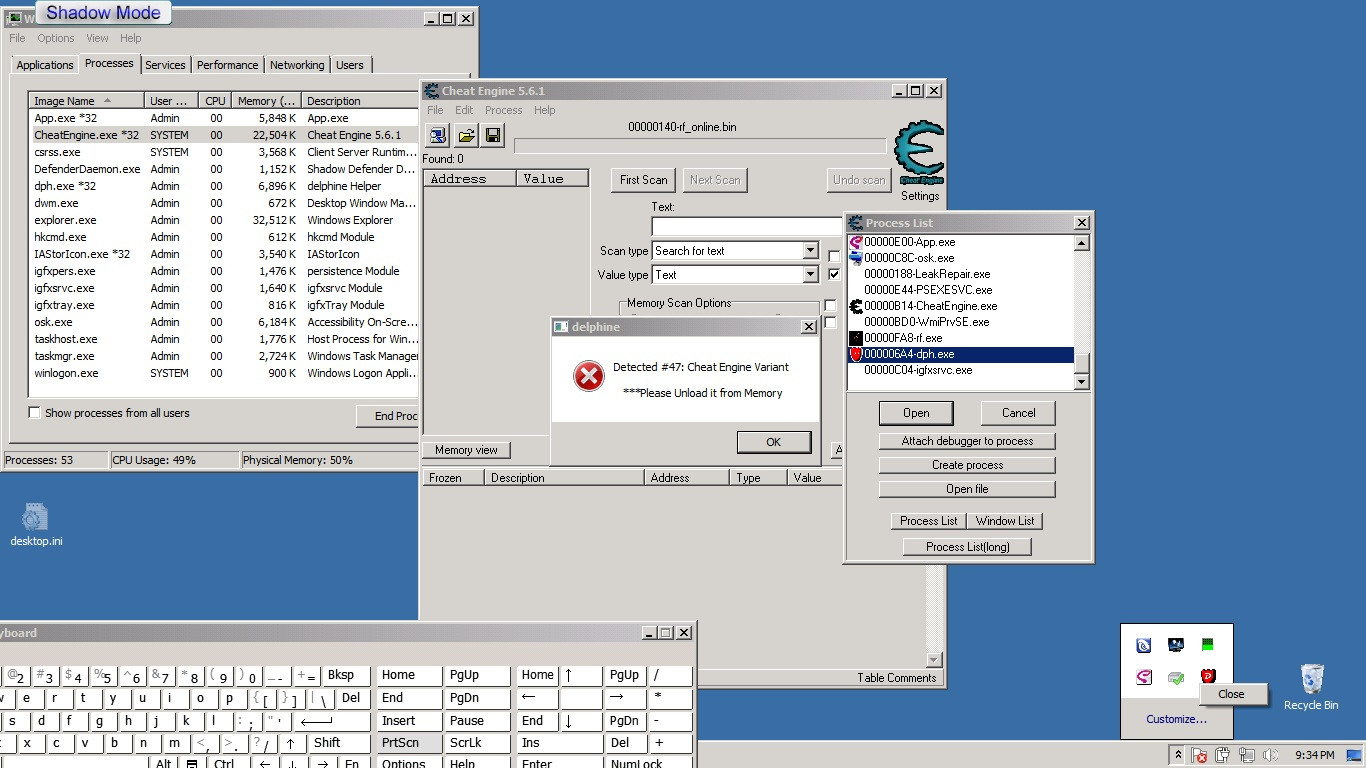Click the red D shield tray icon
Screen dimensions: 1366x768
click(x=1208, y=677)
